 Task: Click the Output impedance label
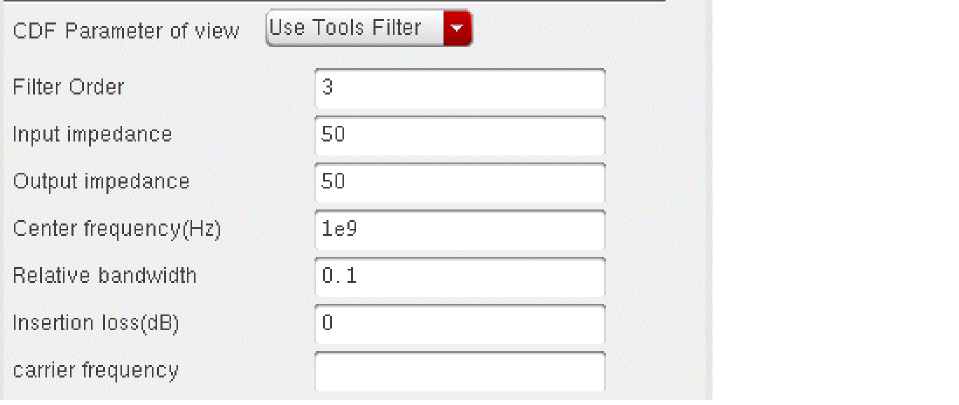pyautogui.click(x=101, y=181)
